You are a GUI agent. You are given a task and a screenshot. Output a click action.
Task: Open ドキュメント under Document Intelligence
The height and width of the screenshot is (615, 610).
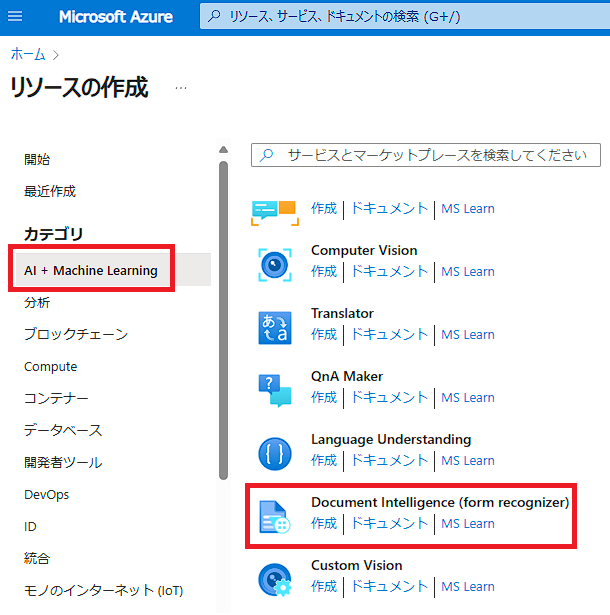pyautogui.click(x=389, y=524)
